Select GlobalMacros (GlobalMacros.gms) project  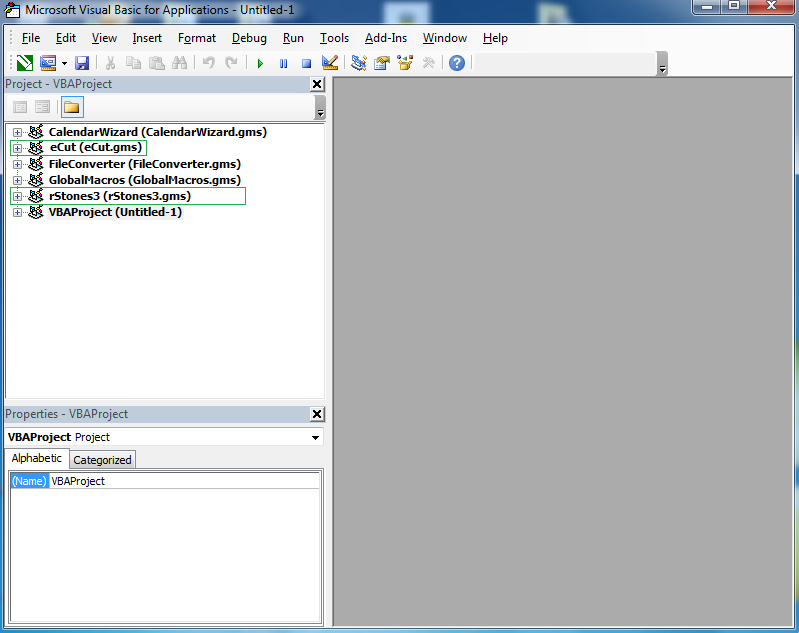(x=145, y=180)
